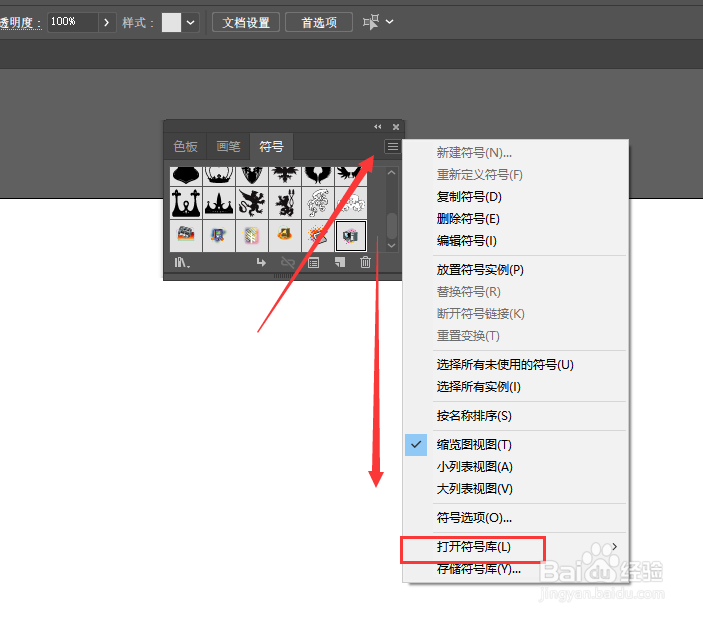The width and height of the screenshot is (703, 618).
Task: Select the spread eagle symbol in top row
Action: tap(285, 176)
